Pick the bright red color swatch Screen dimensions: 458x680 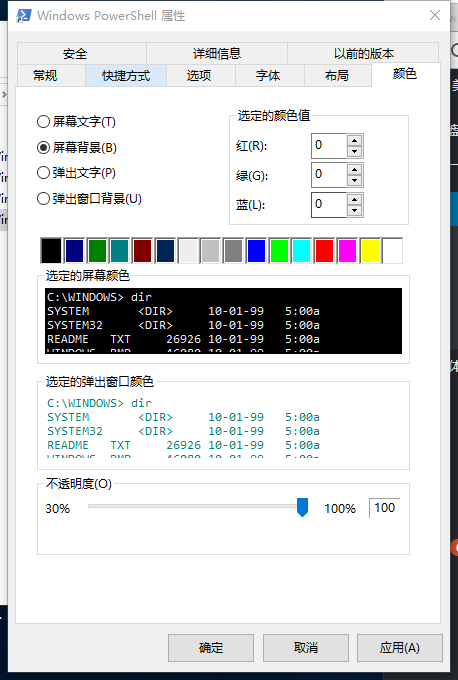pyautogui.click(x=324, y=251)
